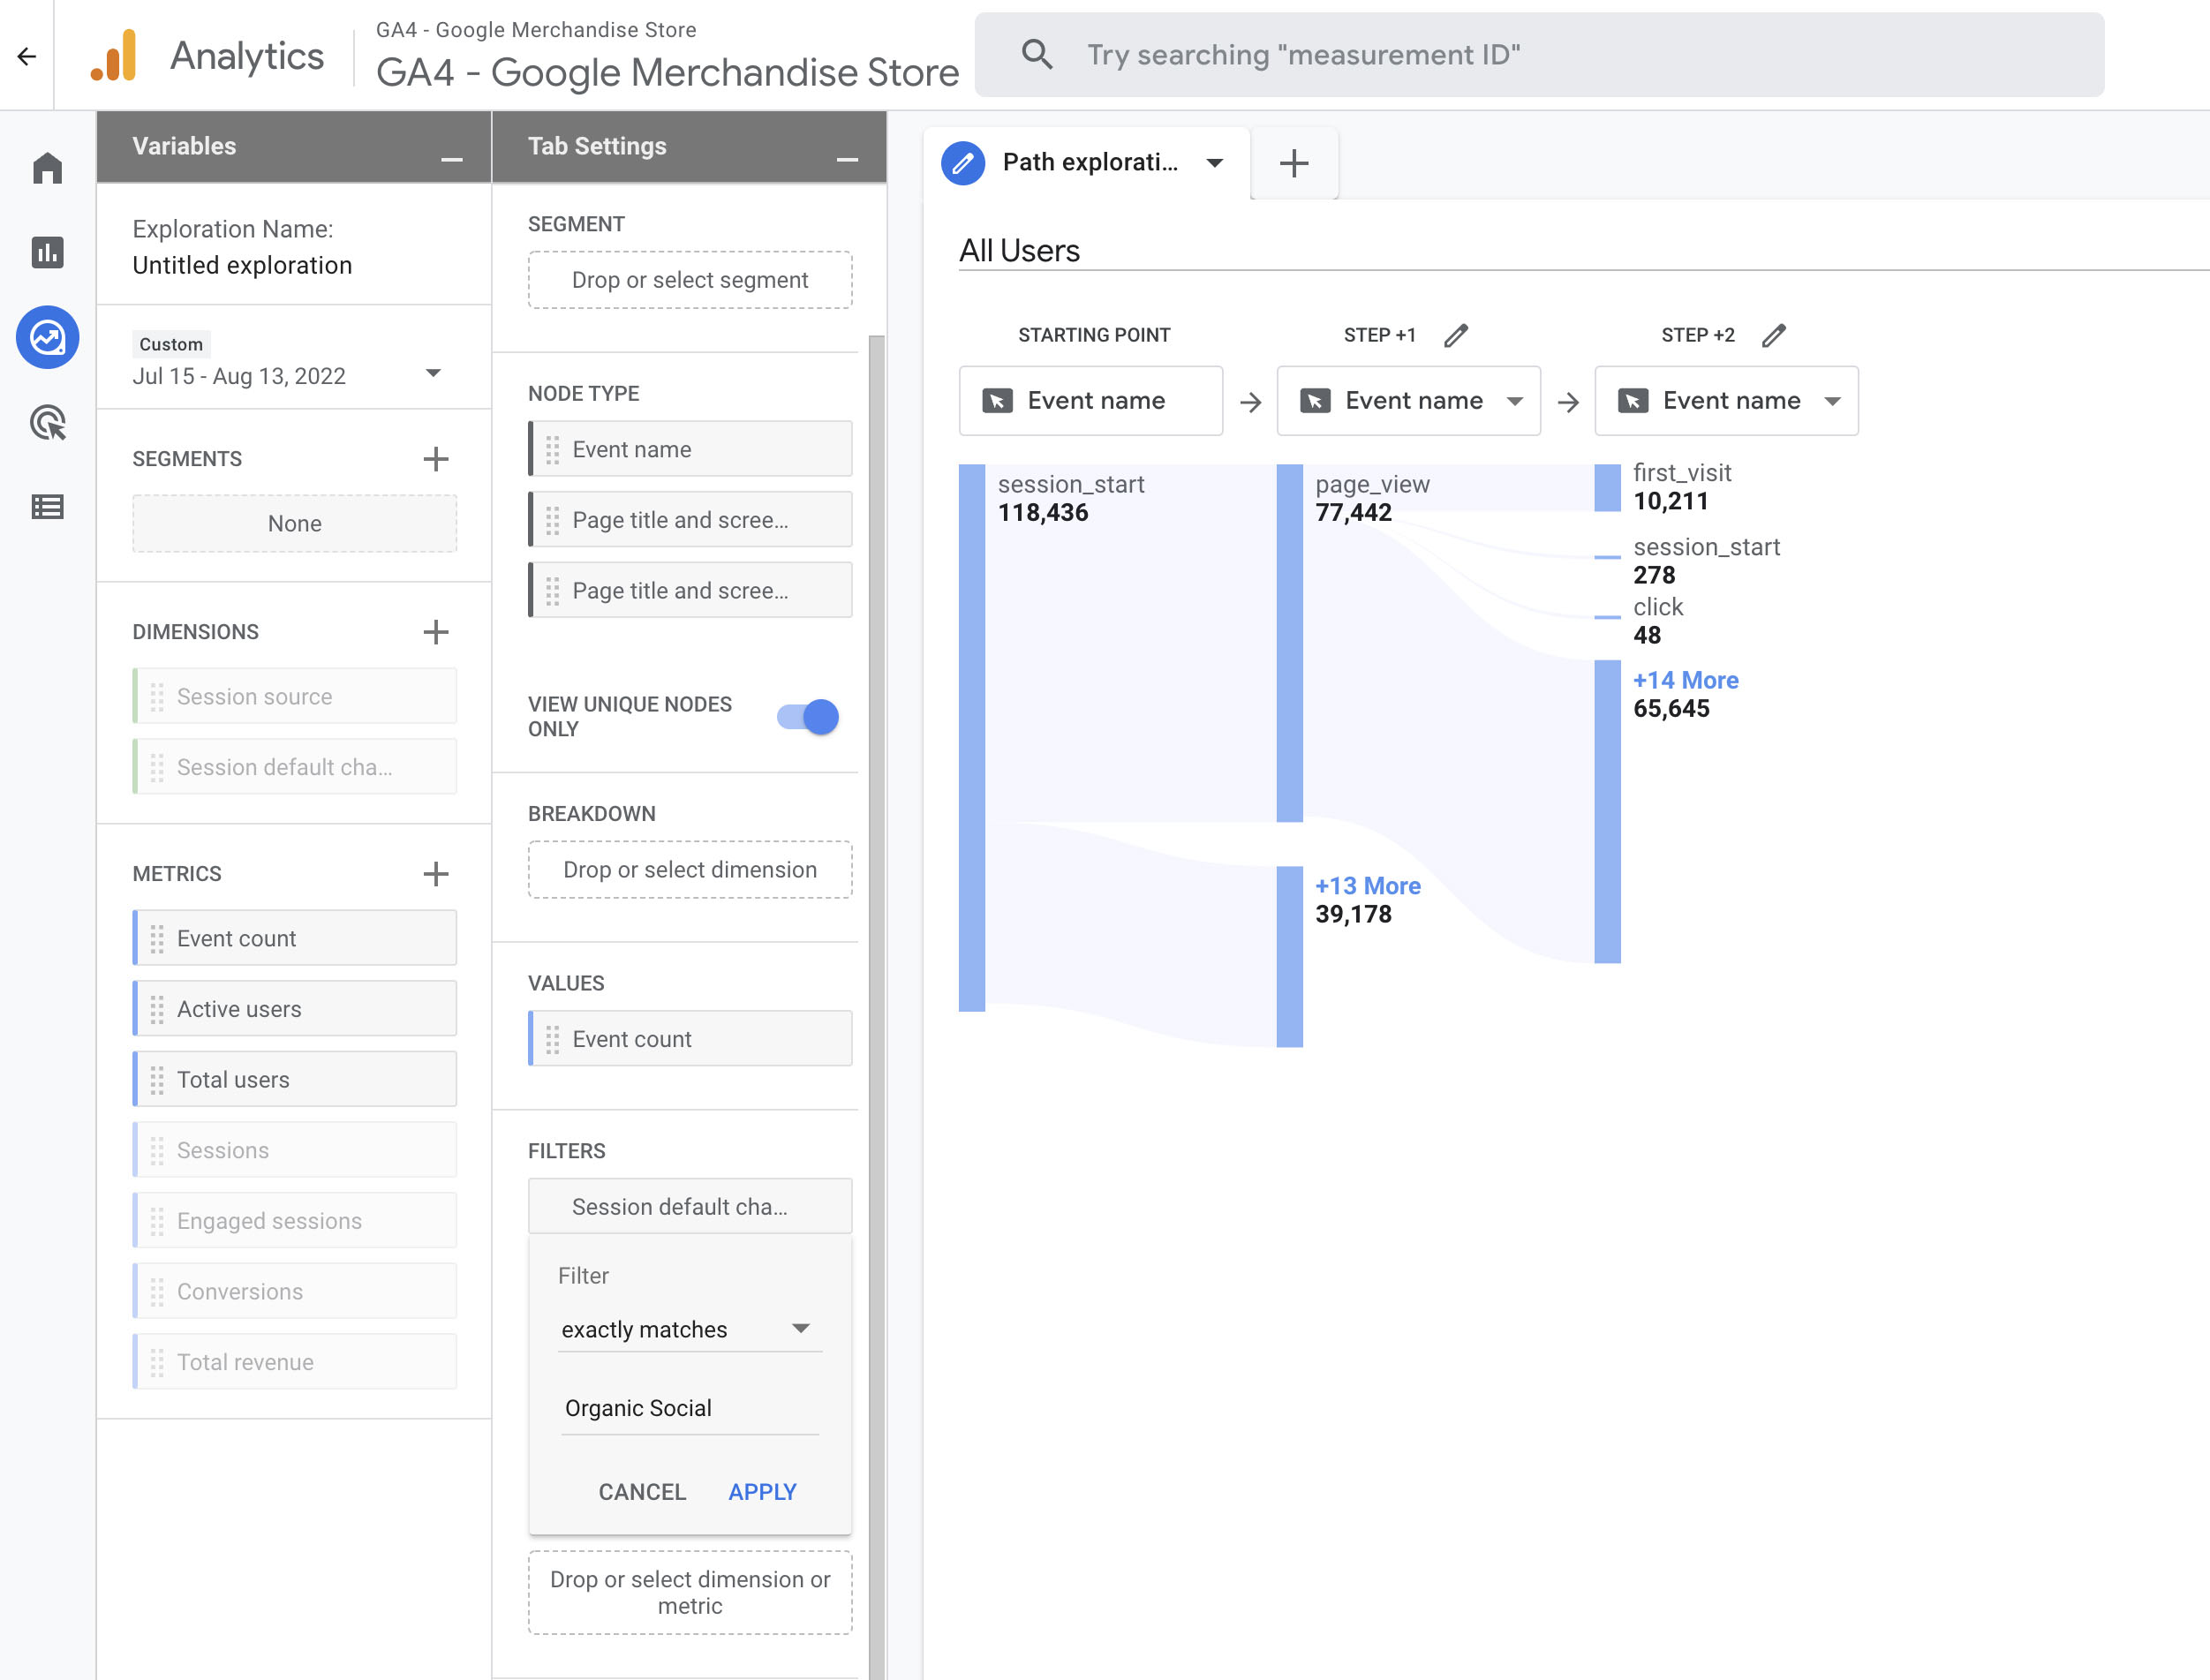Image resolution: width=2210 pixels, height=1680 pixels.
Task: Add a new exploration tab
Action: 1294,163
